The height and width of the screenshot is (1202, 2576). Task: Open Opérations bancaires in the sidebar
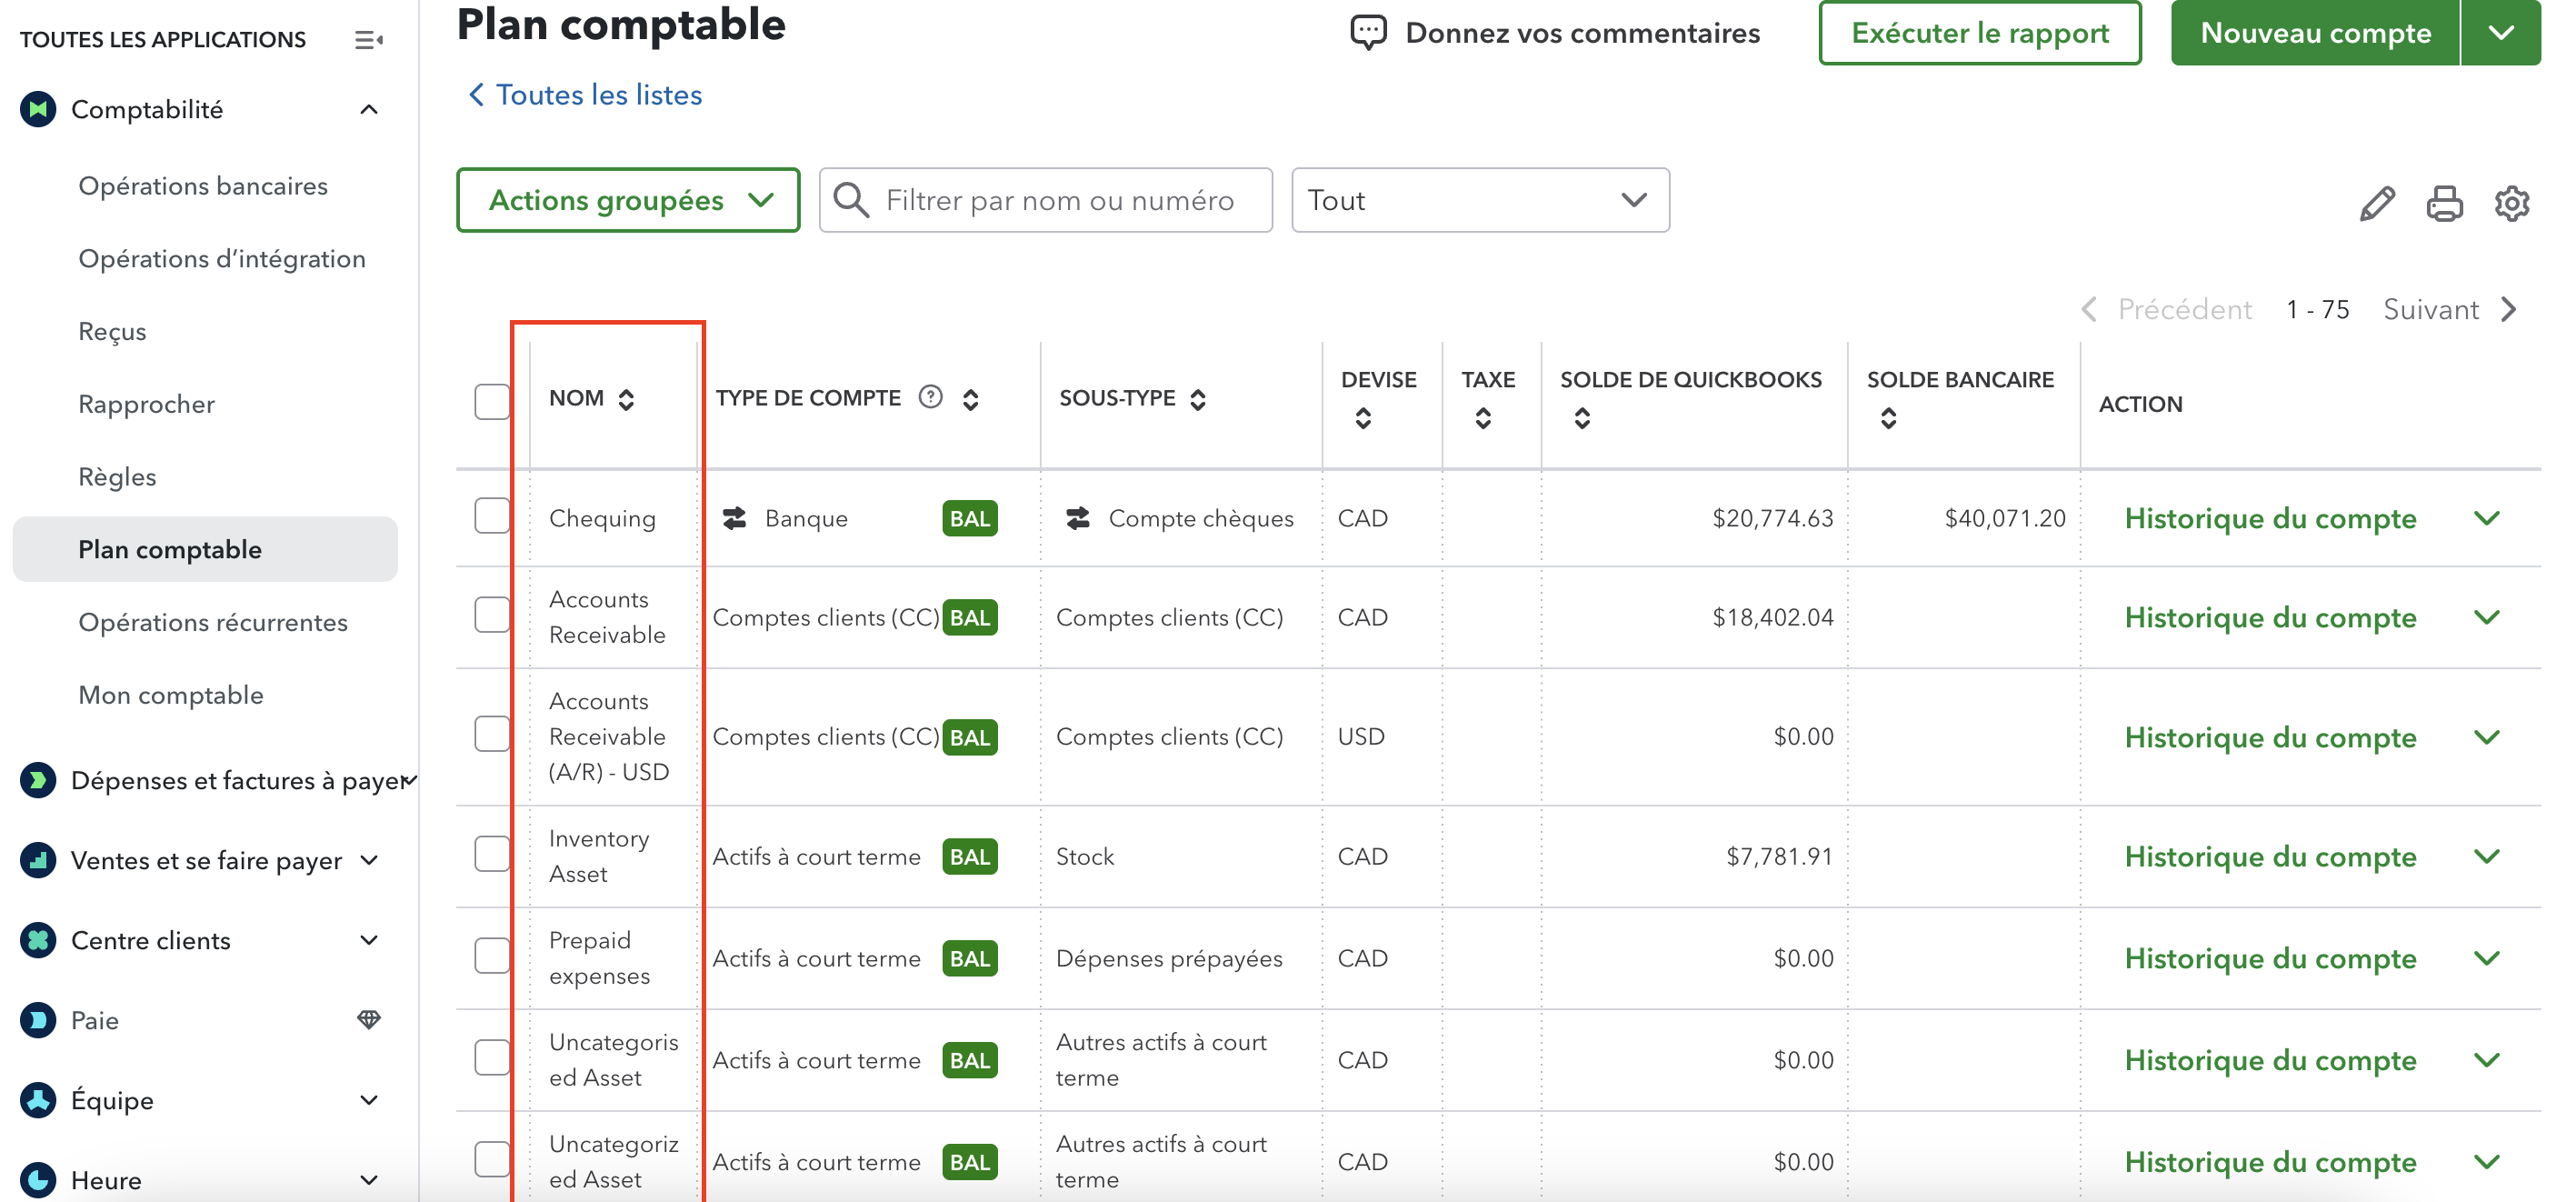pyautogui.click(x=203, y=186)
